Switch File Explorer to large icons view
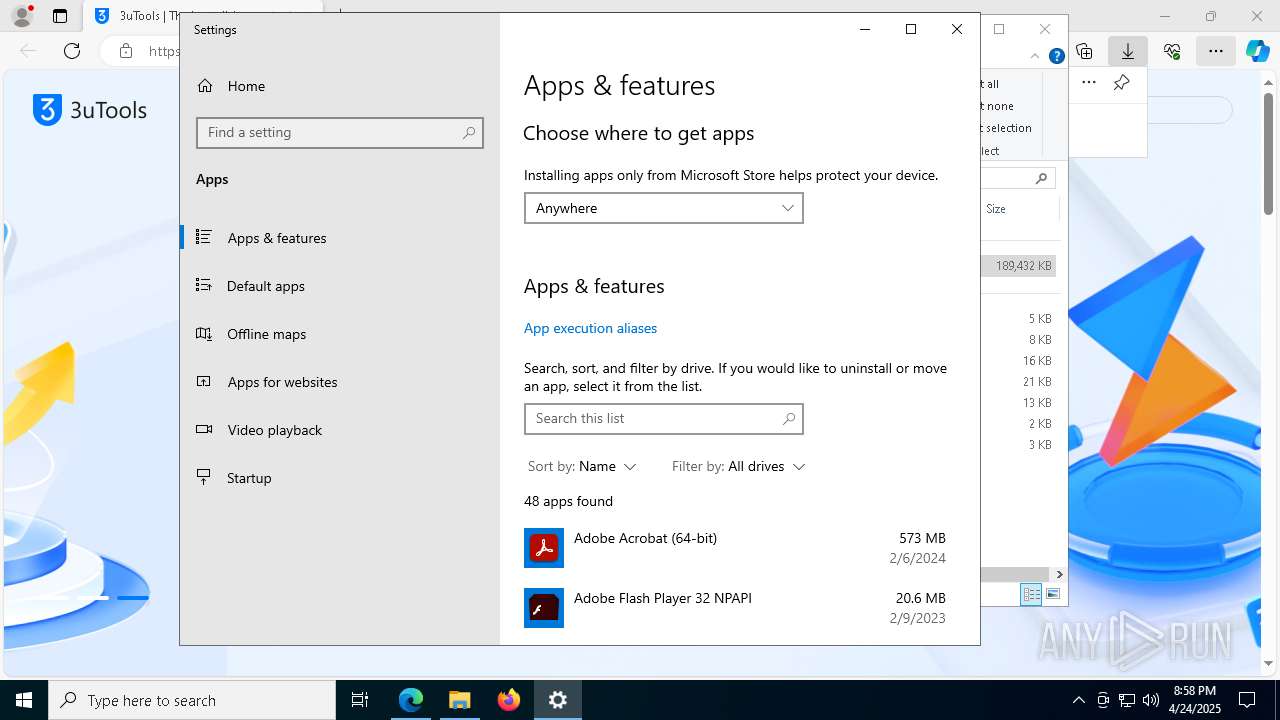 1052,594
